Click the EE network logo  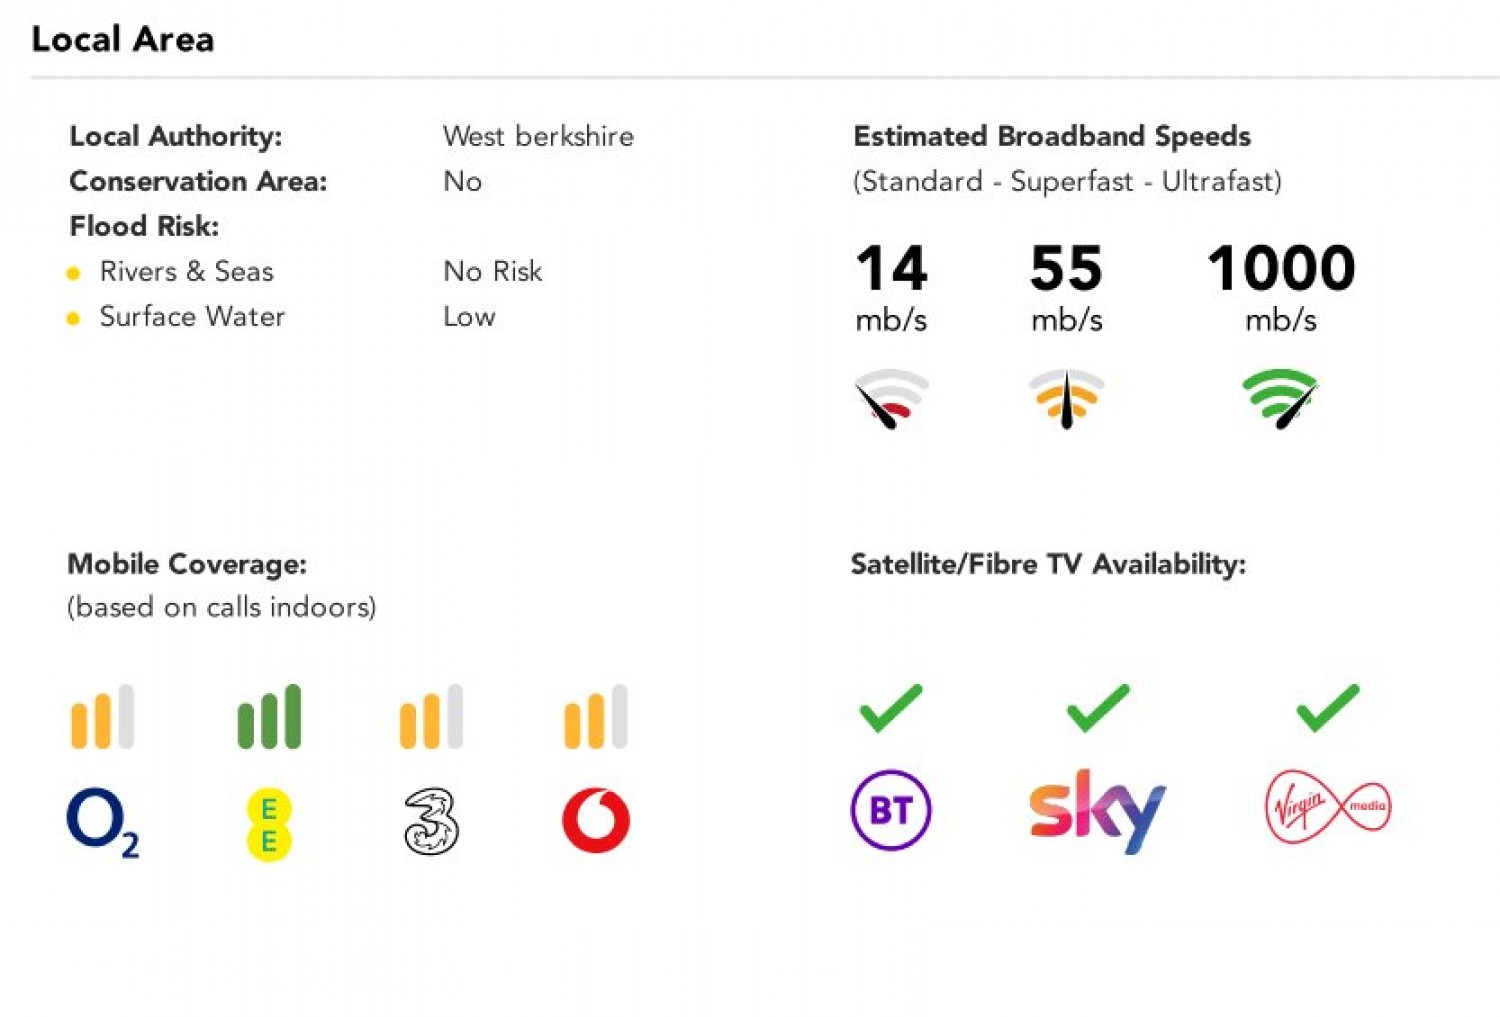point(268,824)
